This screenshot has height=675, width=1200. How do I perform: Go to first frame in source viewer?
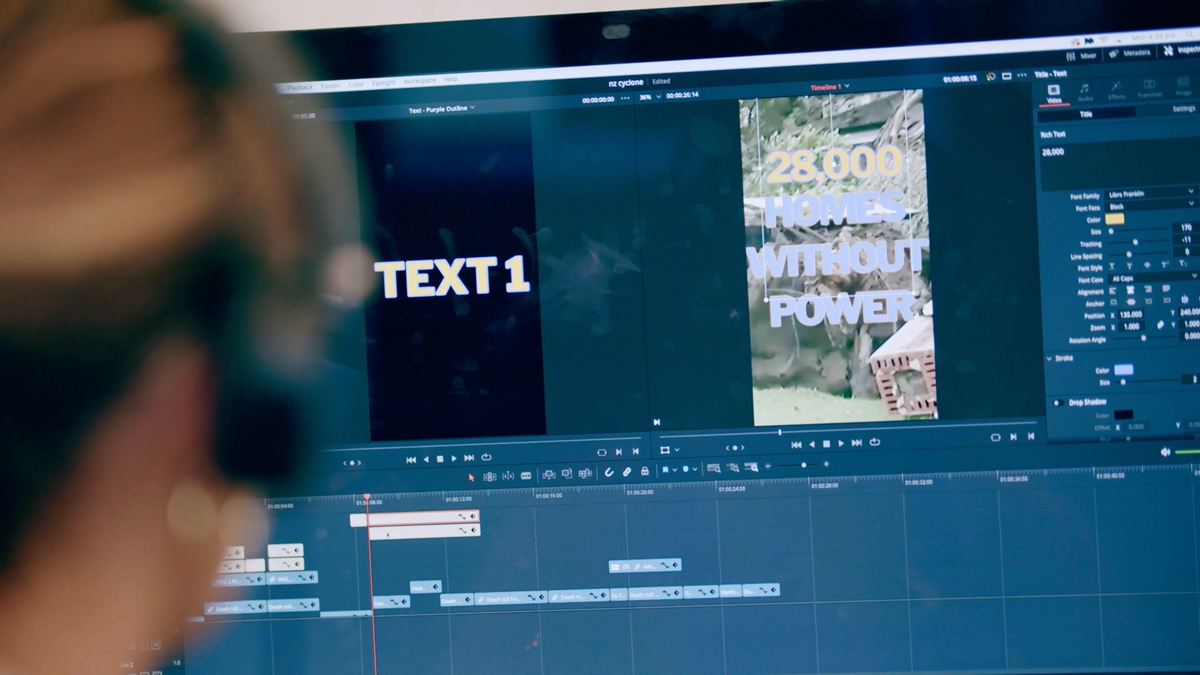(x=410, y=460)
